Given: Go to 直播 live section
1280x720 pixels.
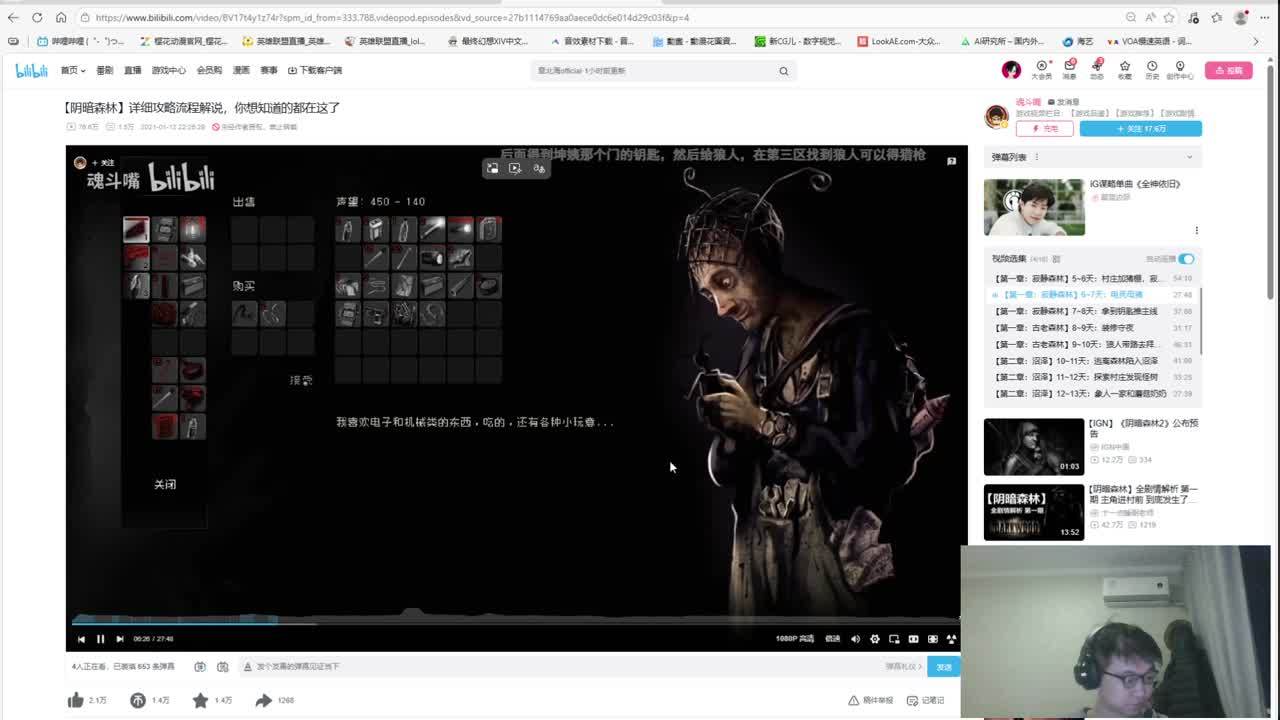Looking at the screenshot, I should (x=133, y=70).
